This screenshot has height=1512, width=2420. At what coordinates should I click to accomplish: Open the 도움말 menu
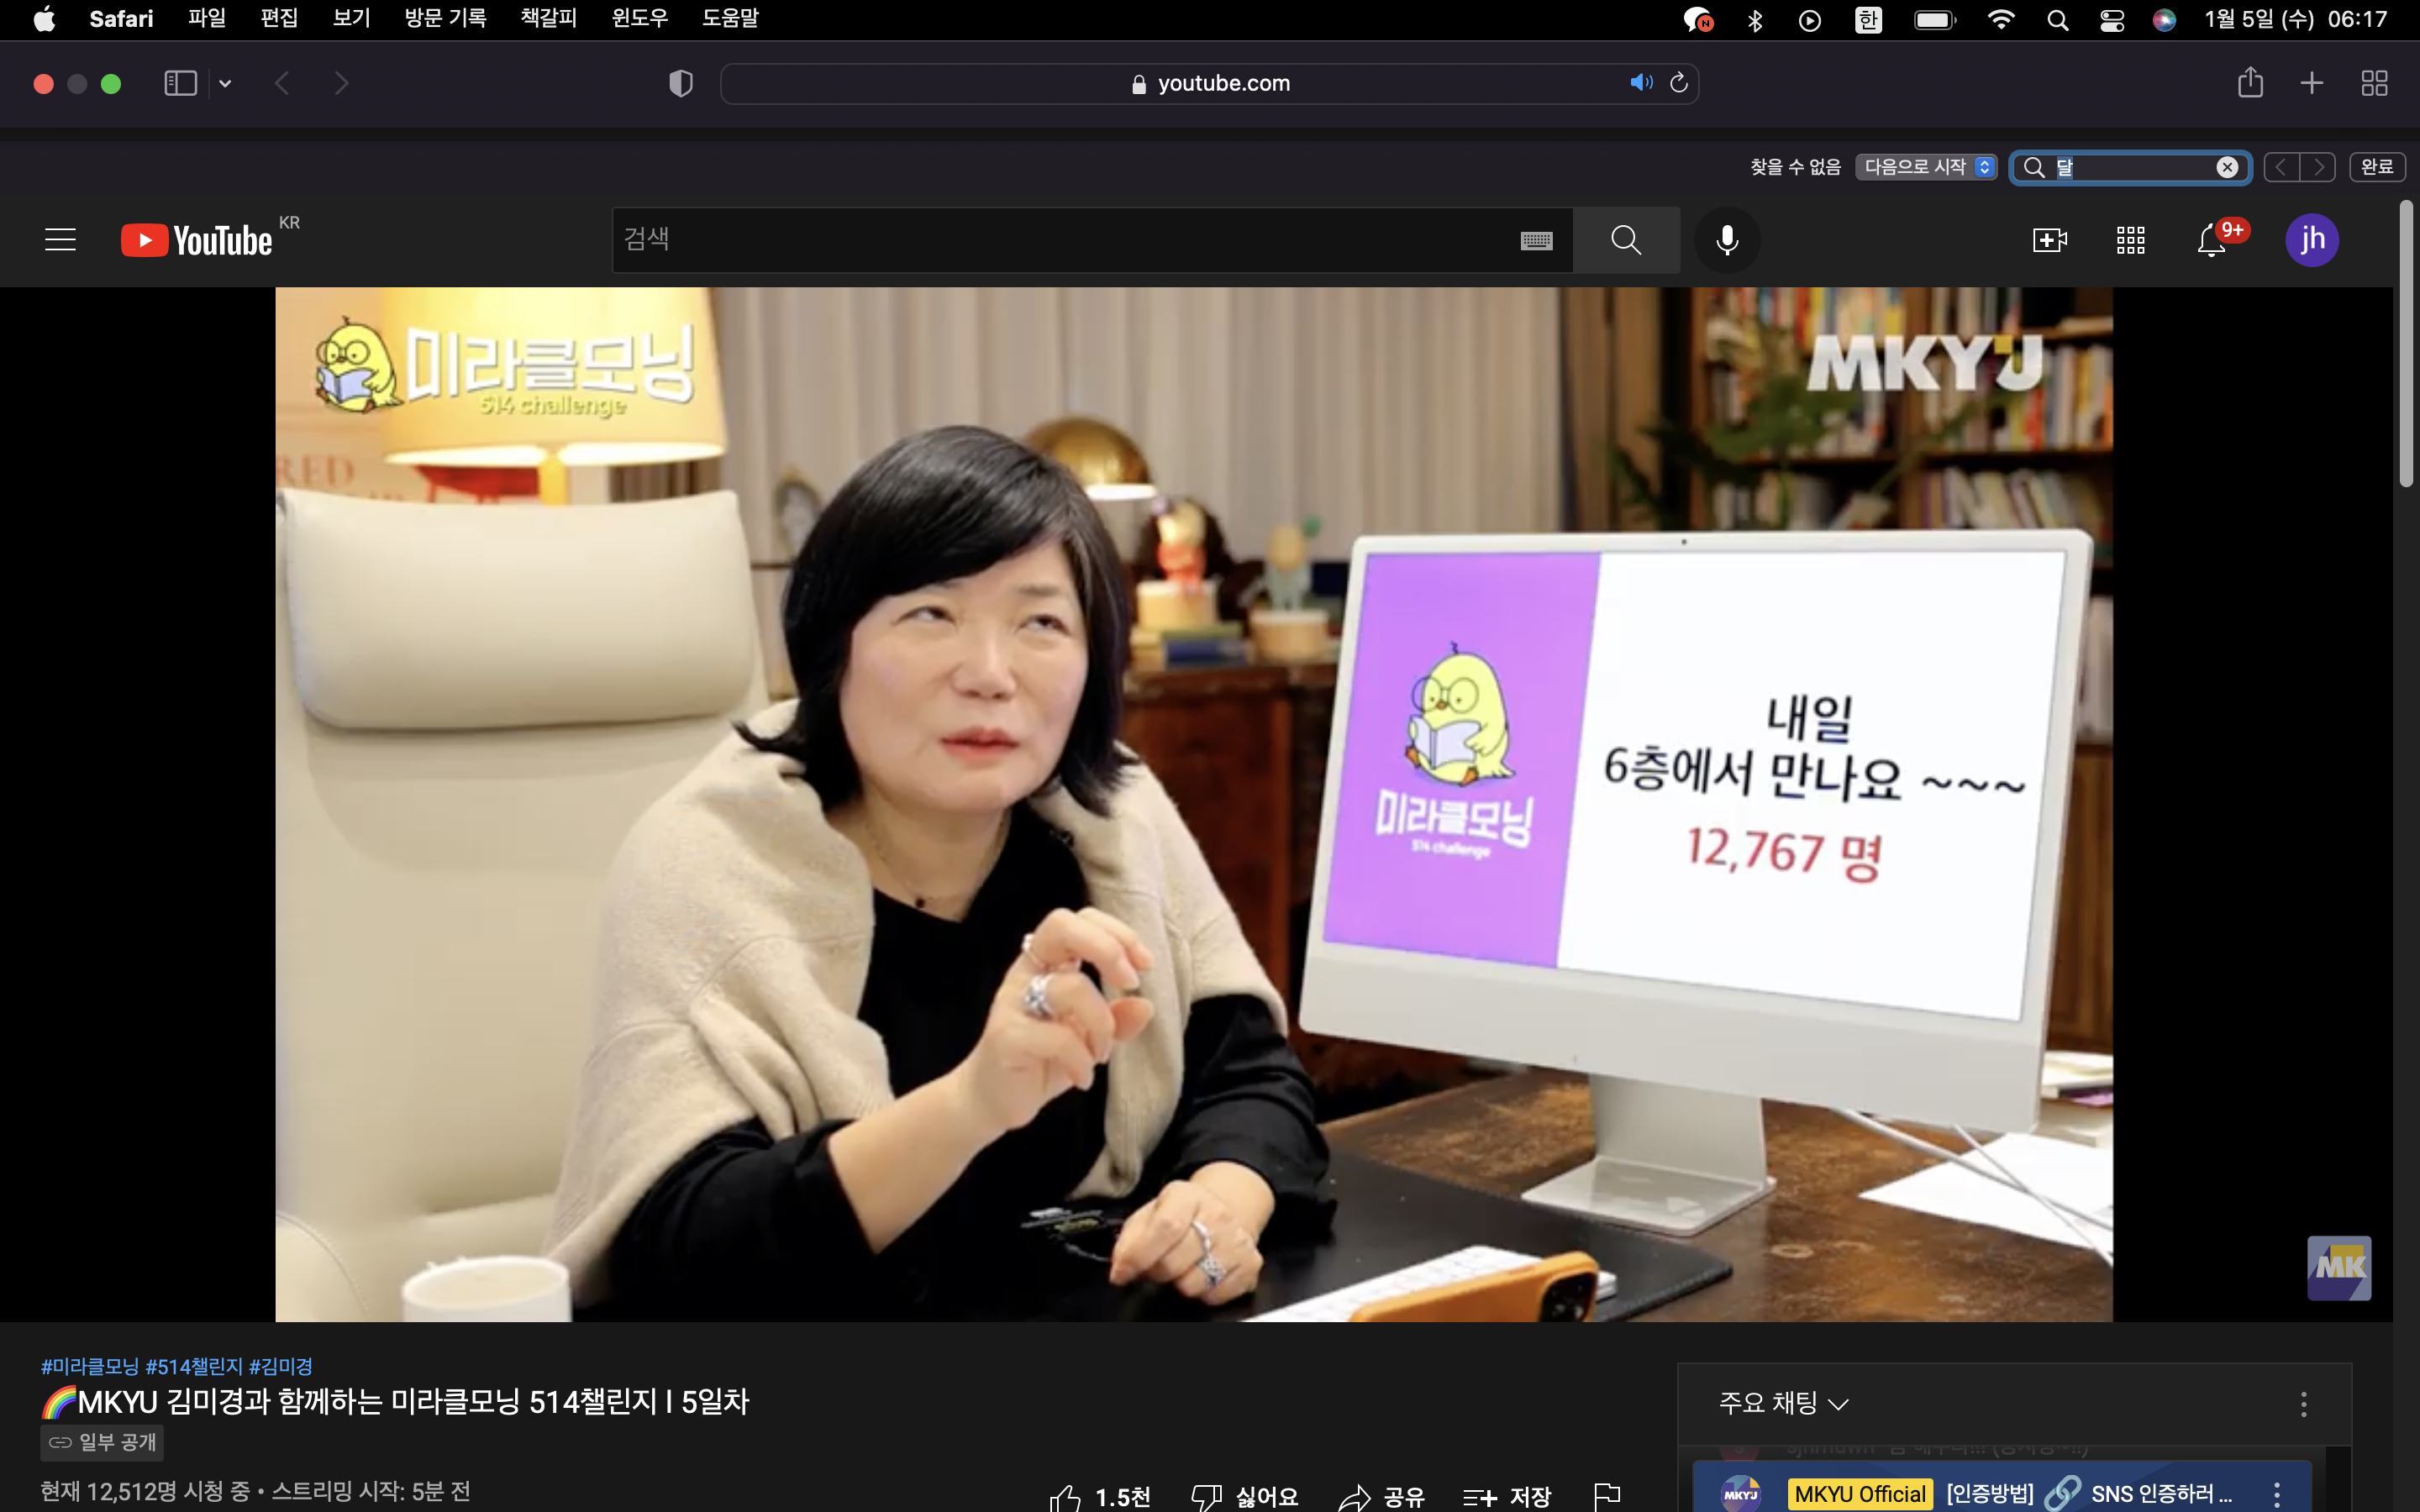pos(730,19)
